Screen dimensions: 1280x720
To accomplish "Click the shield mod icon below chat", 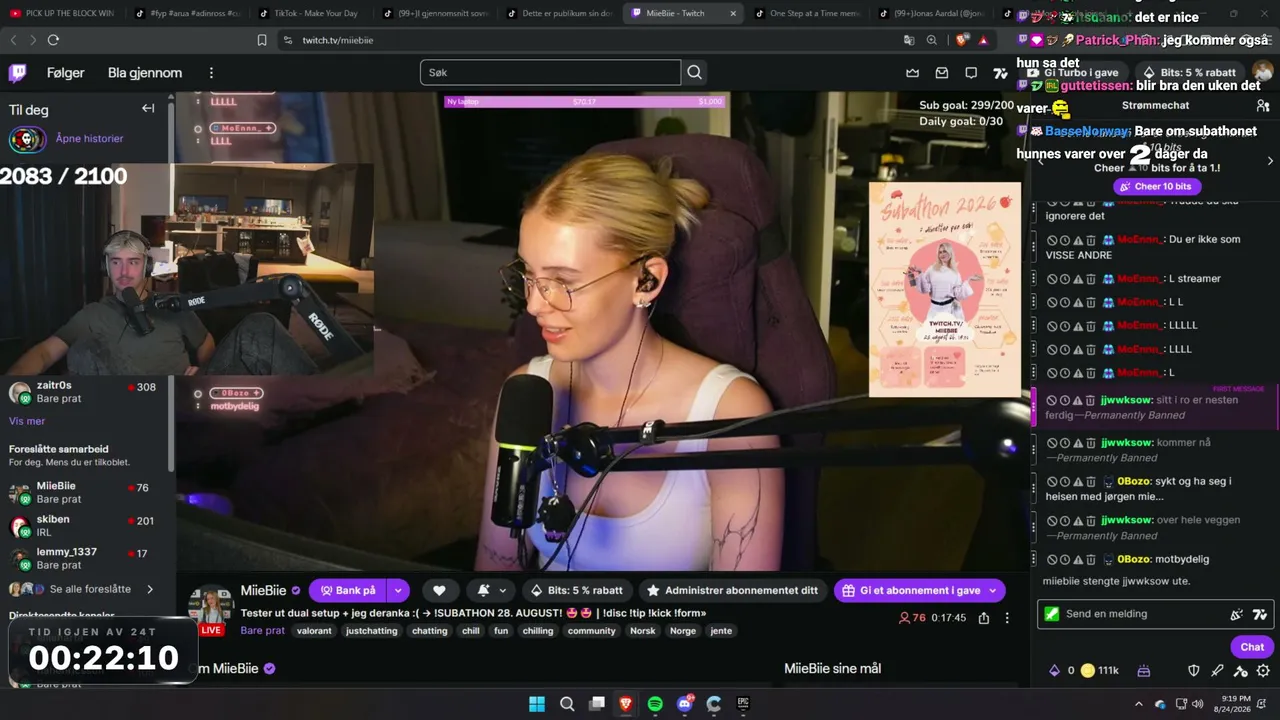I will 1193,671.
